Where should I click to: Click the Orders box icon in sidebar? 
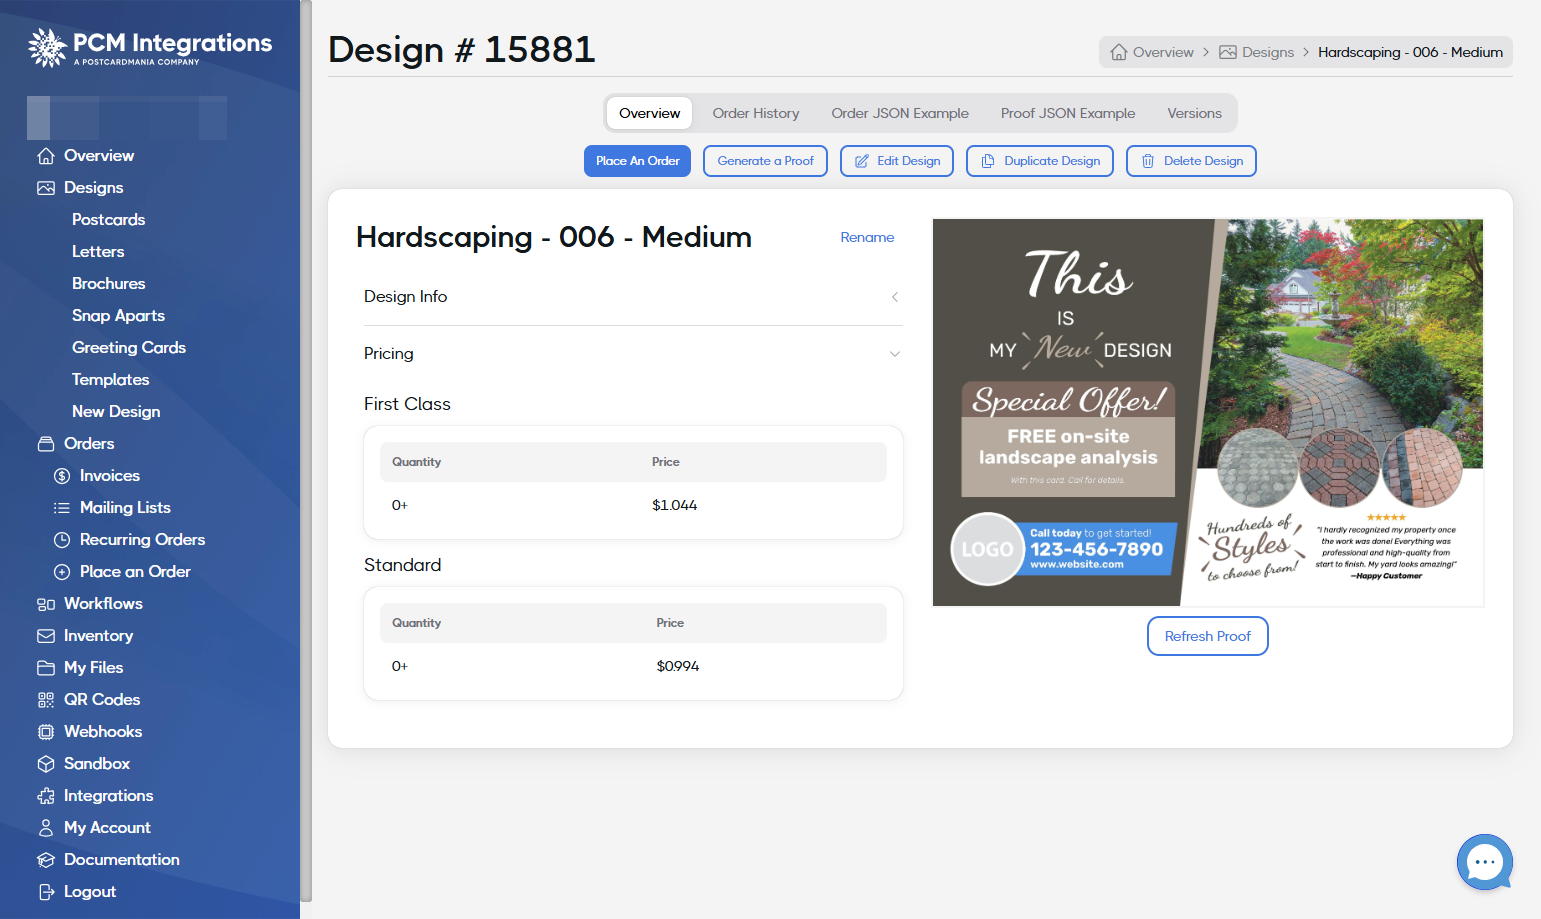tap(46, 444)
